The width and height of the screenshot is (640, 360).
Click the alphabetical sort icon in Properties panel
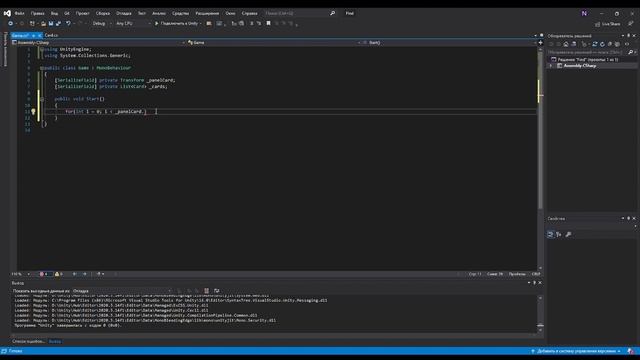click(559, 234)
